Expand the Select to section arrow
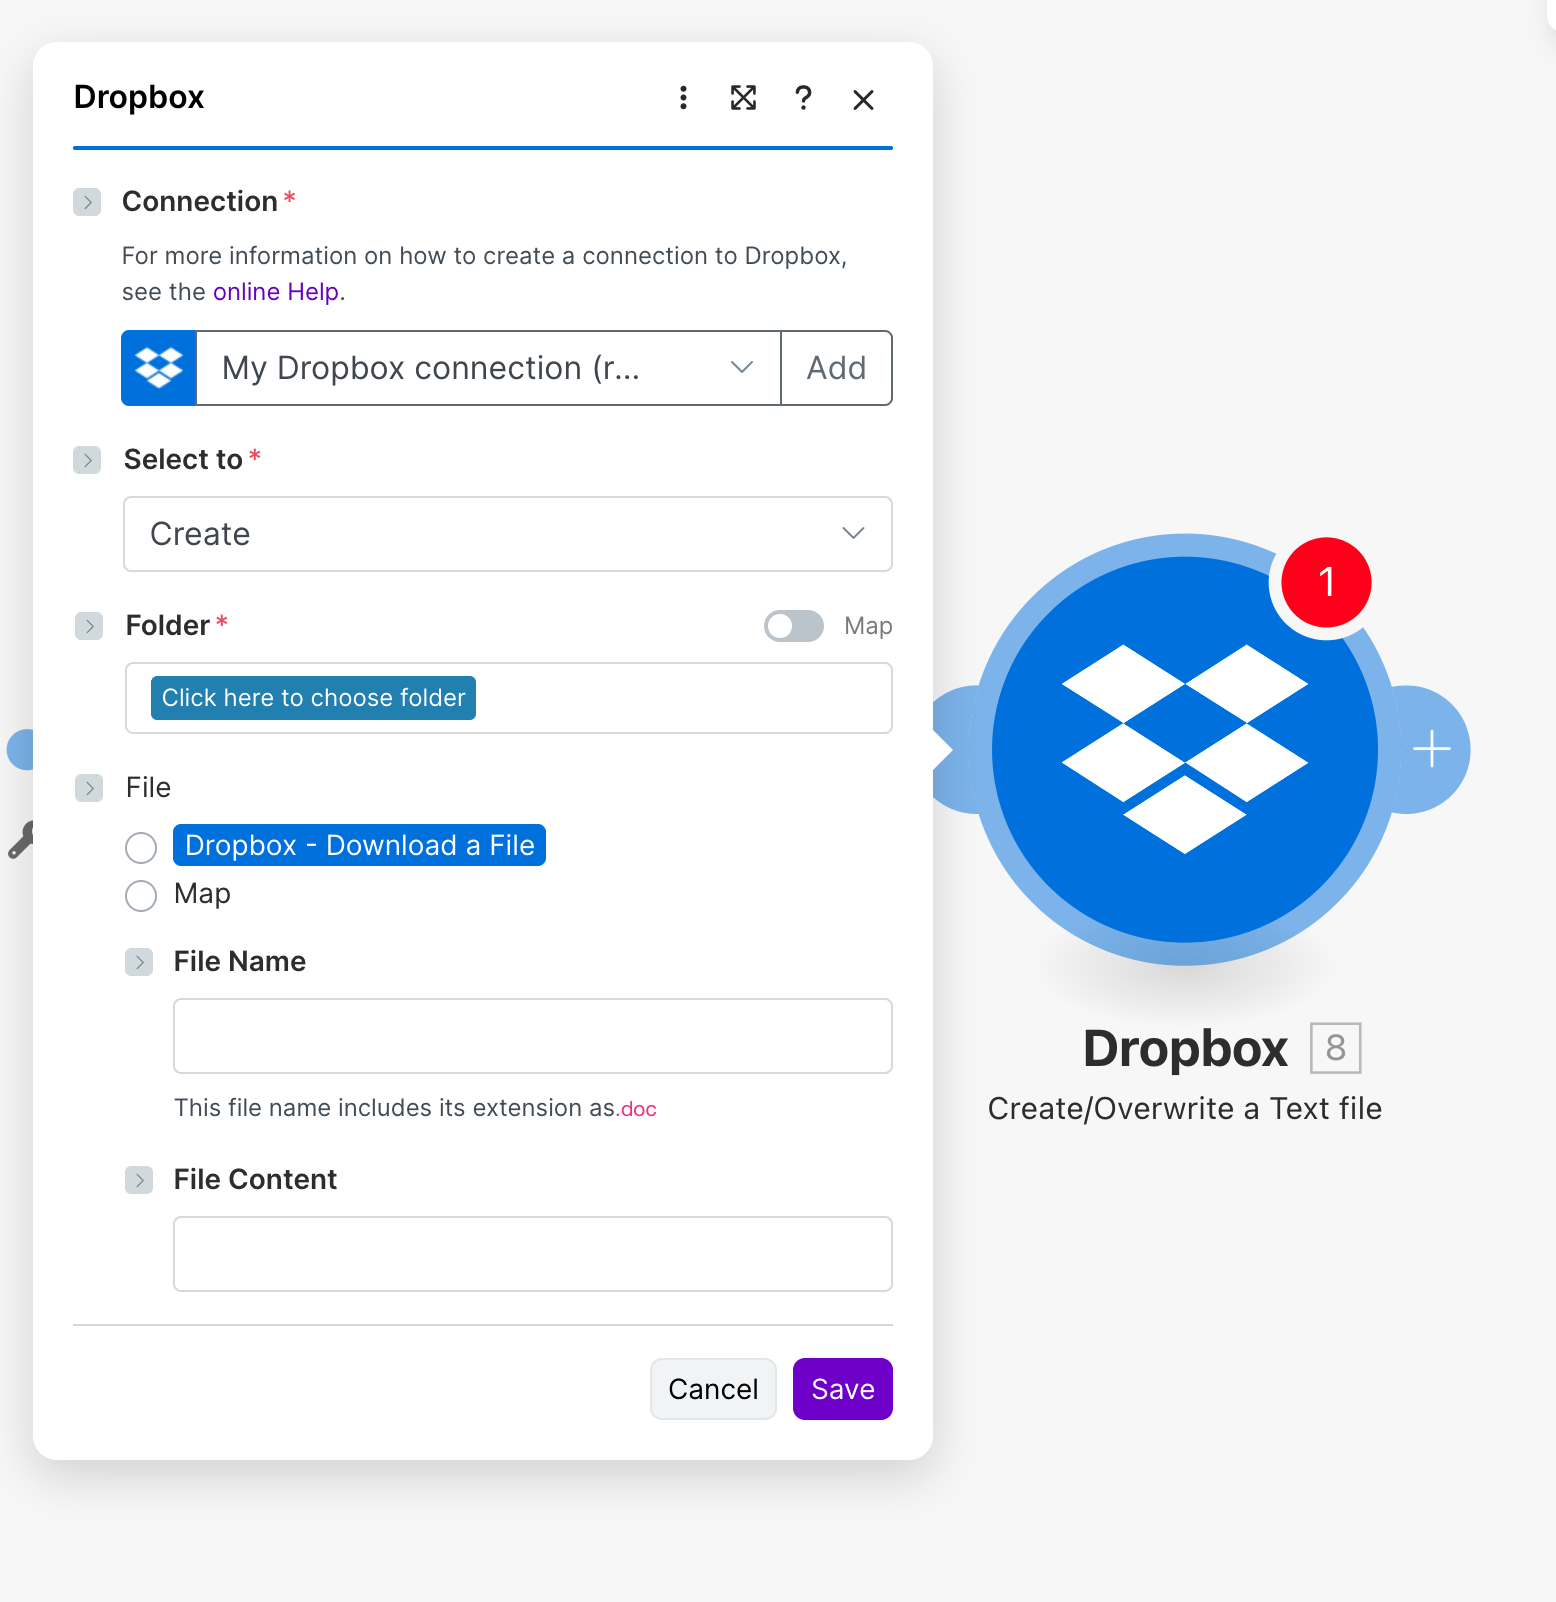Image resolution: width=1556 pixels, height=1602 pixels. (87, 460)
